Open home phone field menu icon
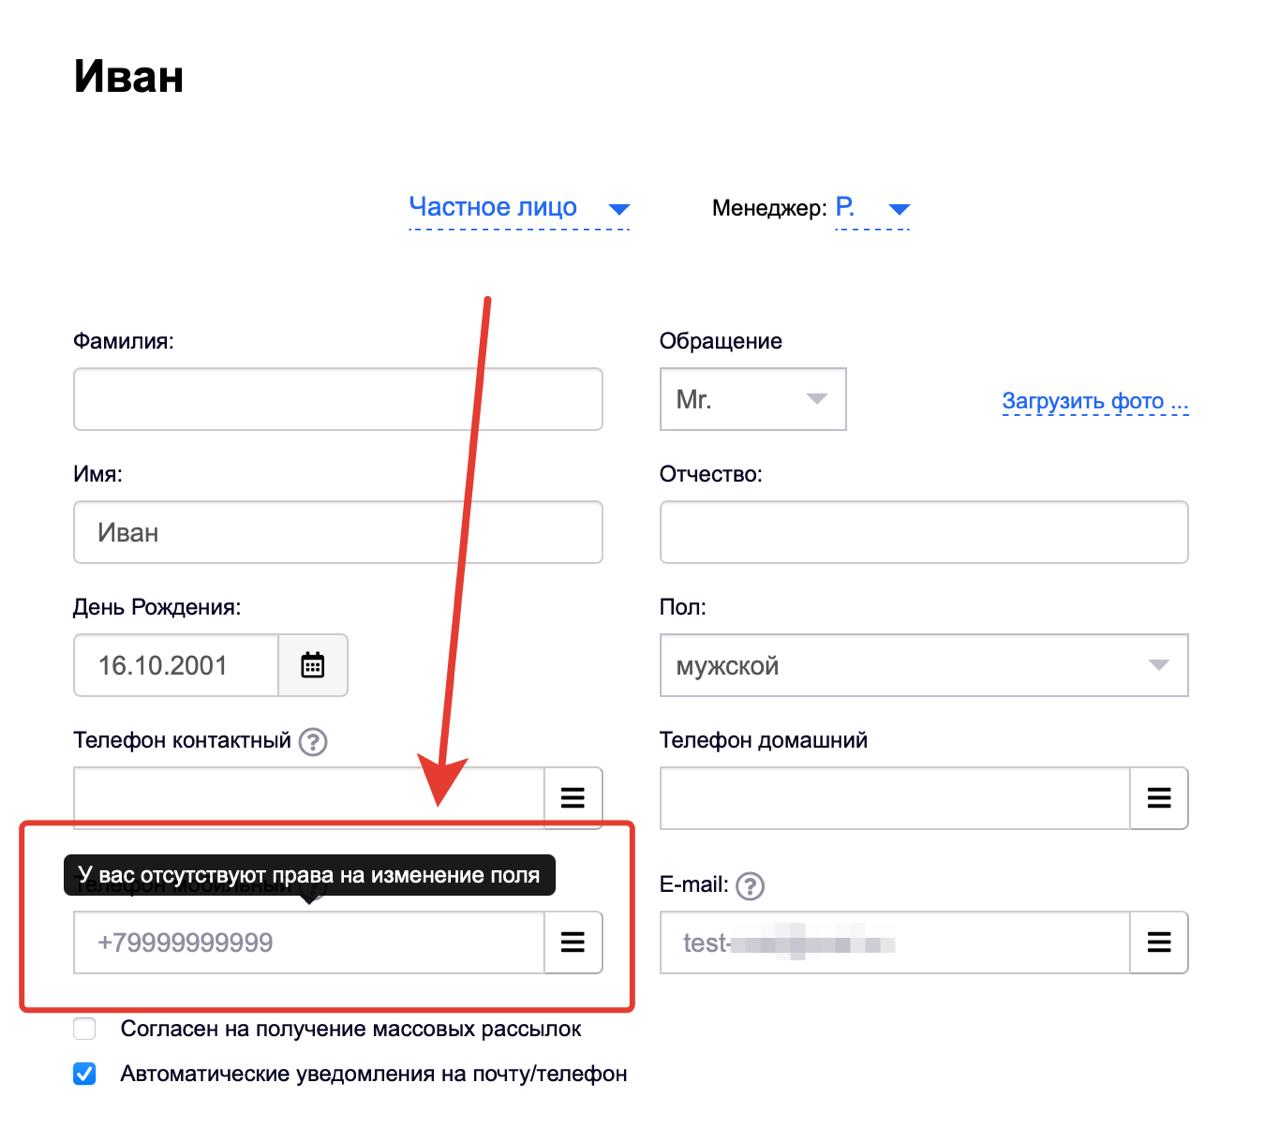 (1159, 798)
